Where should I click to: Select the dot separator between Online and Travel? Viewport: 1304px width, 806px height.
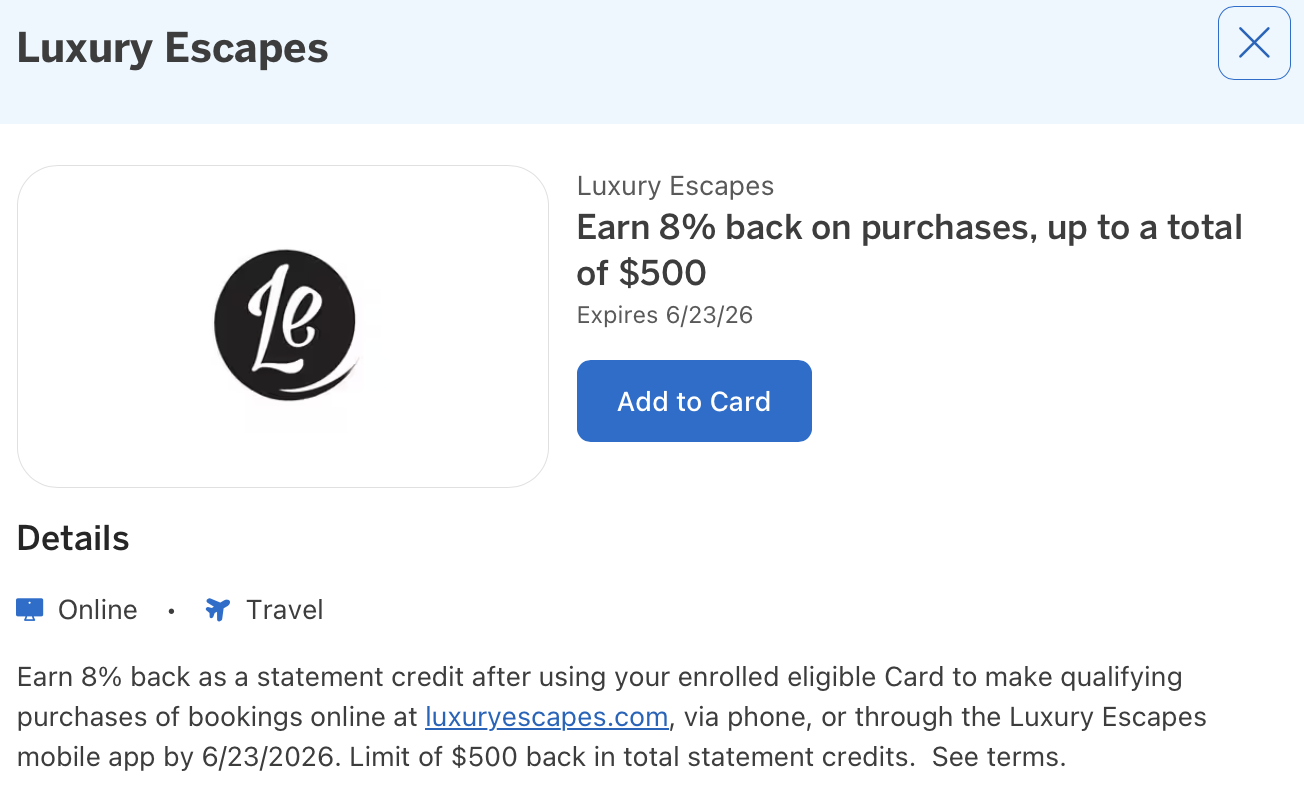coord(171,610)
